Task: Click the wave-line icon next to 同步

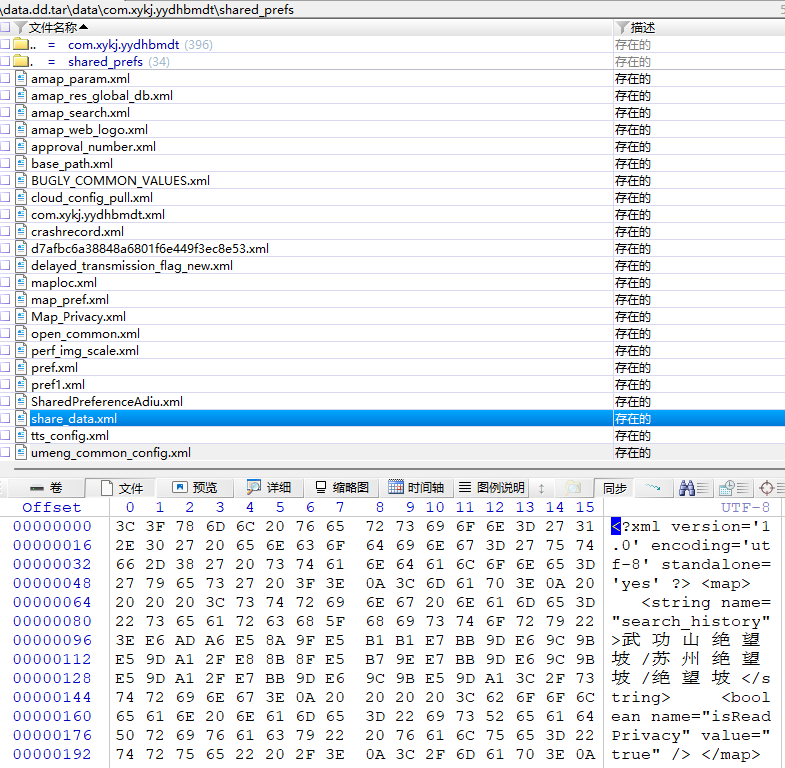Action: point(653,488)
